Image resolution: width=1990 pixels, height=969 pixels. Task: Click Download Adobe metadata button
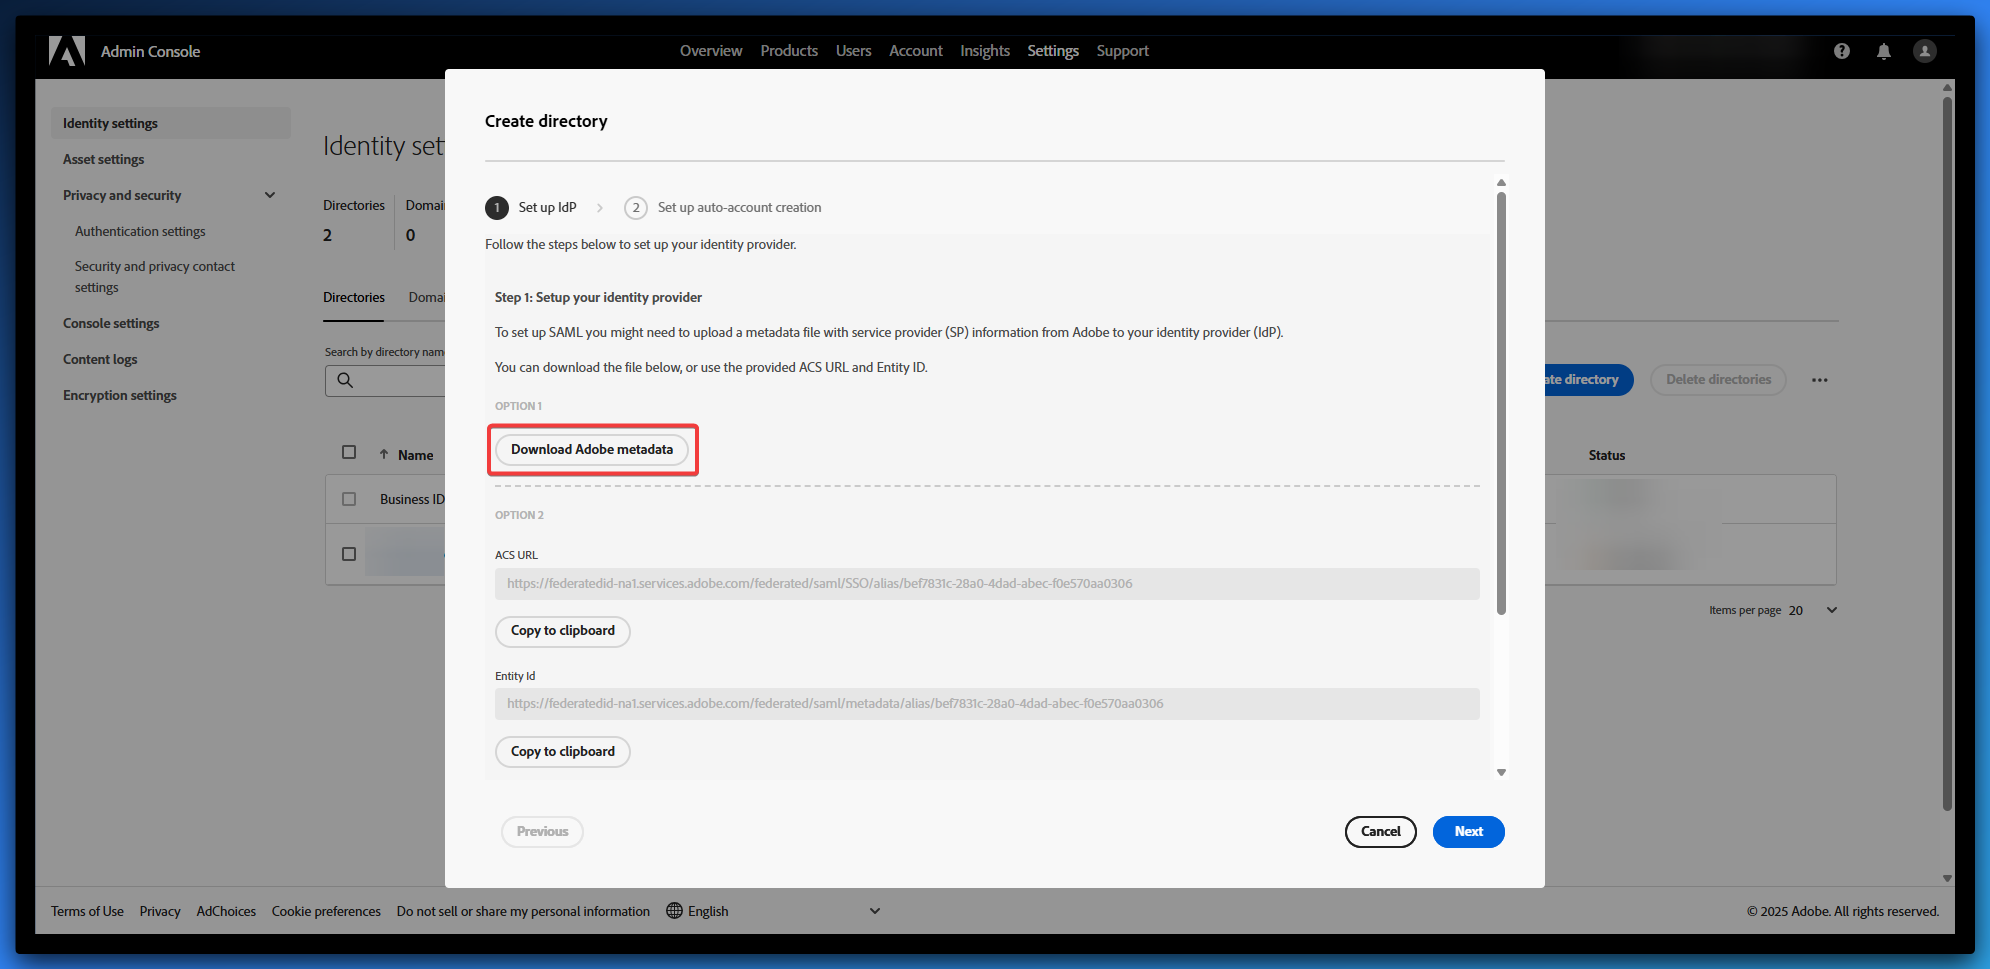[x=592, y=450]
